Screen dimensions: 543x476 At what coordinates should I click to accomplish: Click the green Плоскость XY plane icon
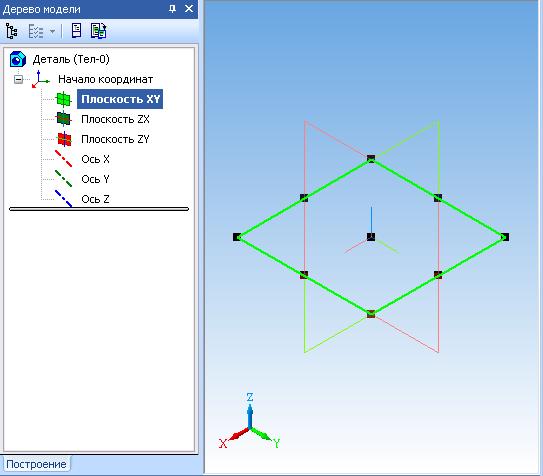(x=63, y=99)
